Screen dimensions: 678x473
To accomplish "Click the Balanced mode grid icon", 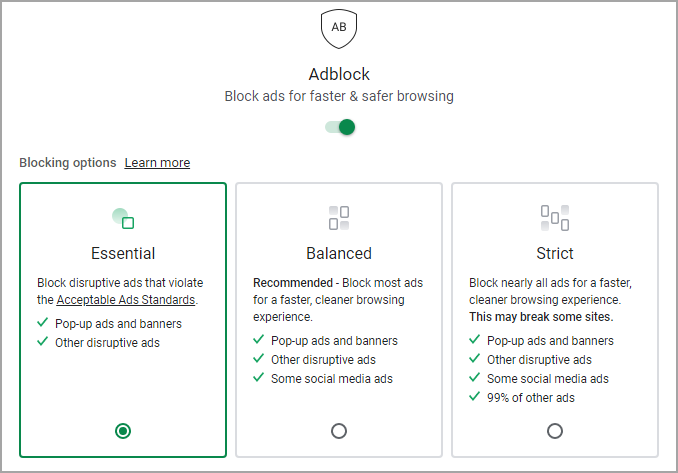I will 339,218.
